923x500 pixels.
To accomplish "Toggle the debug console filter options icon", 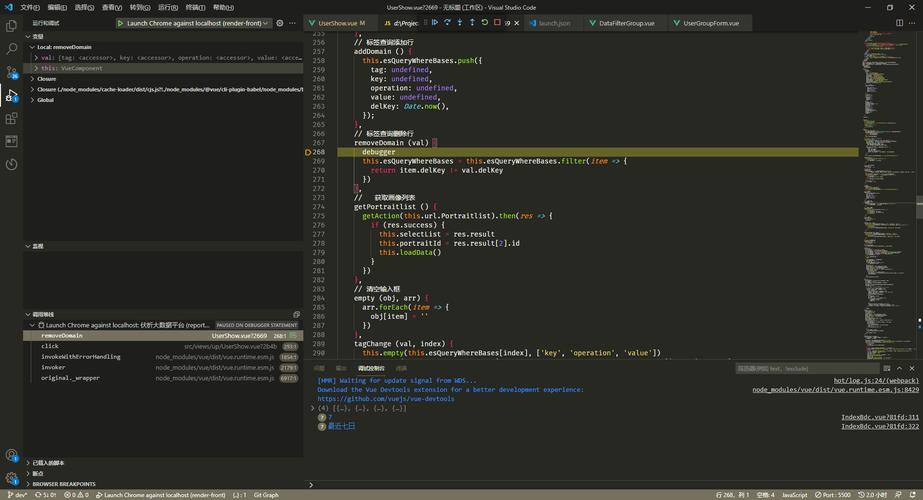I will [x=887, y=368].
